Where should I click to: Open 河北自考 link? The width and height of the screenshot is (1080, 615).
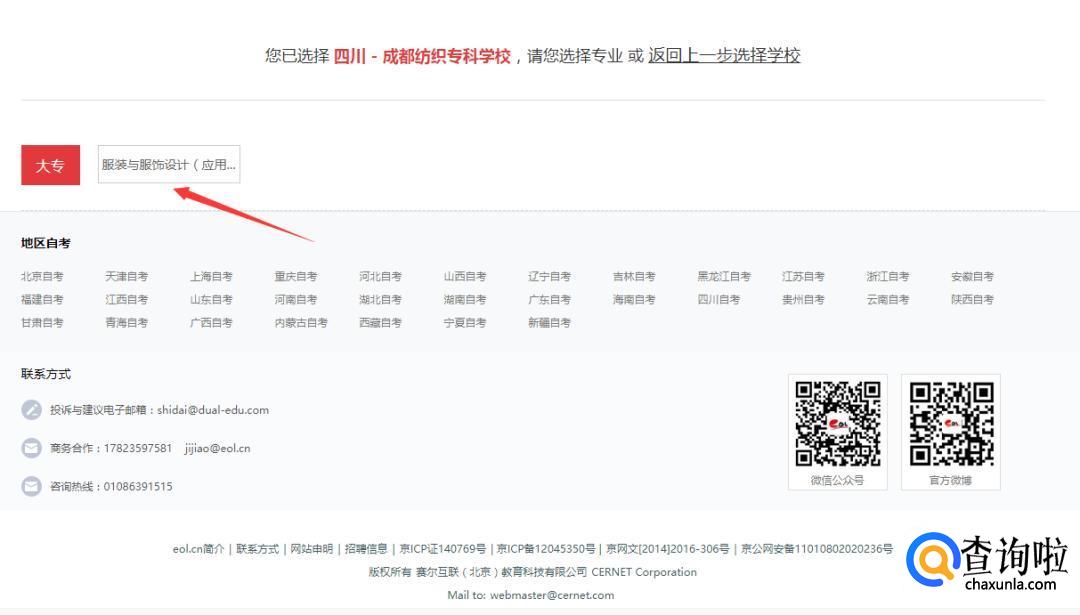[380, 276]
